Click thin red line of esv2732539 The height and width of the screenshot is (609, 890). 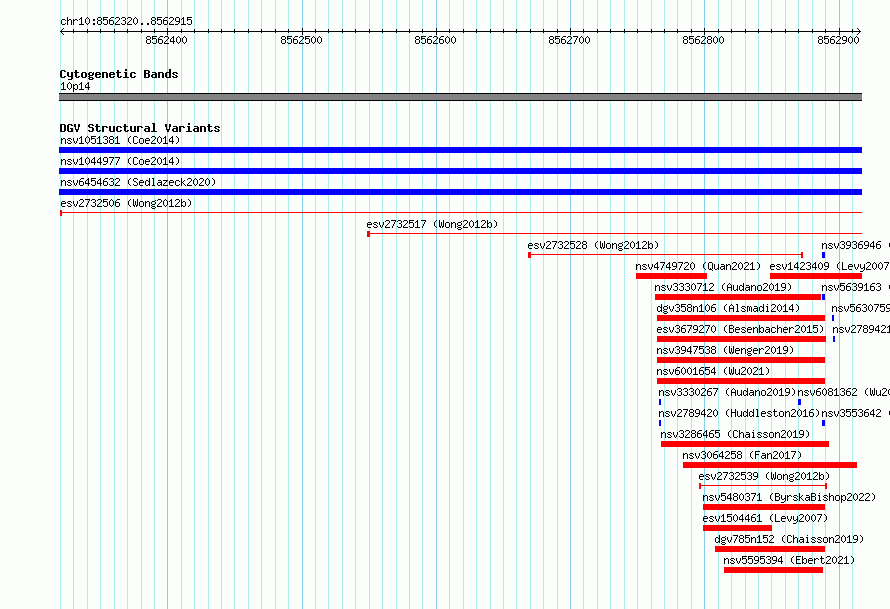[x=763, y=486]
